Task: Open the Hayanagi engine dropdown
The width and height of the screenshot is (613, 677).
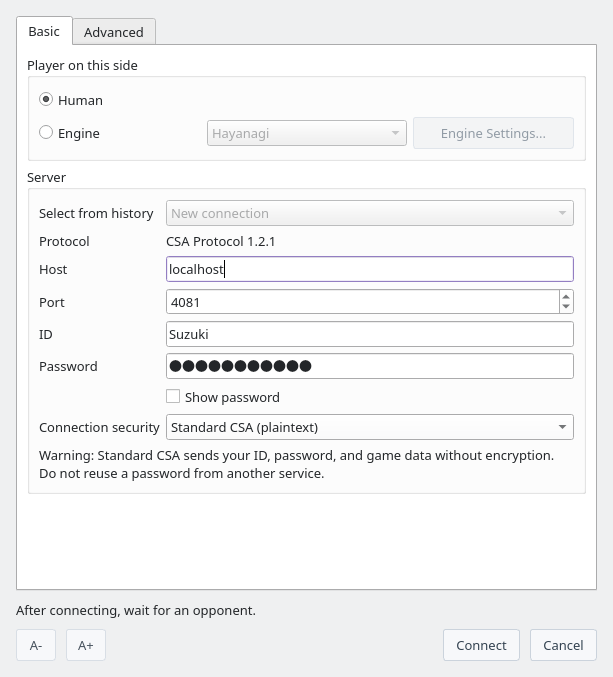Action: [306, 133]
